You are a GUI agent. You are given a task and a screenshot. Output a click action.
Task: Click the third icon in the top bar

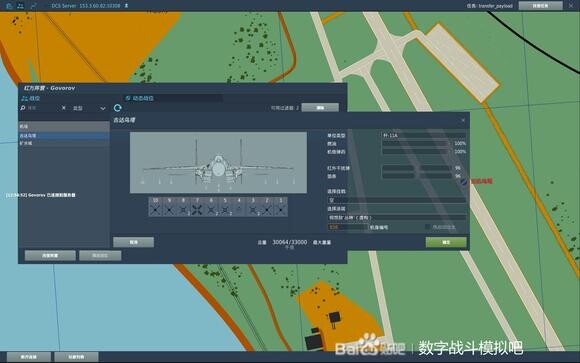point(34,6)
